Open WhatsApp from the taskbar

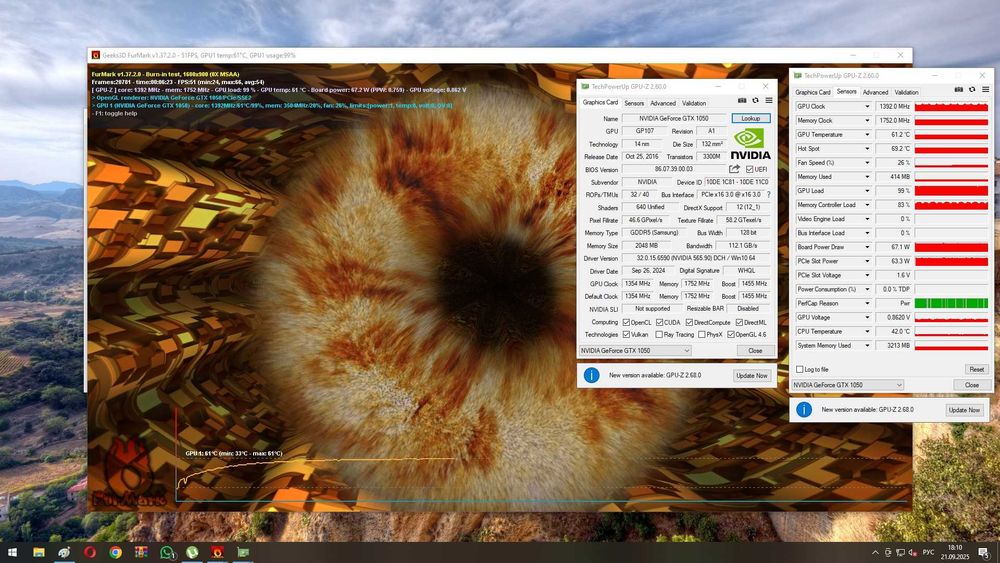[x=167, y=552]
